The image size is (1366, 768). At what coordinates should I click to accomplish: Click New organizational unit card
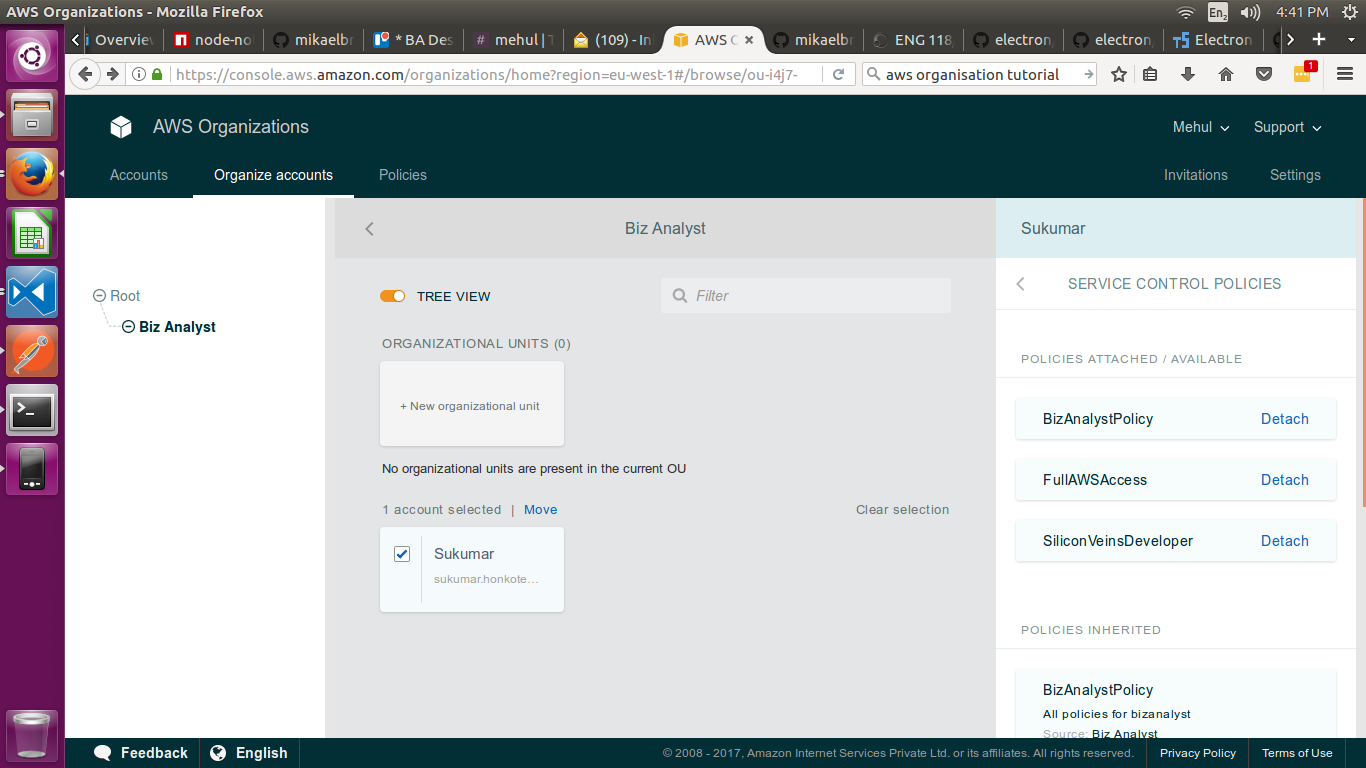pyautogui.click(x=472, y=404)
